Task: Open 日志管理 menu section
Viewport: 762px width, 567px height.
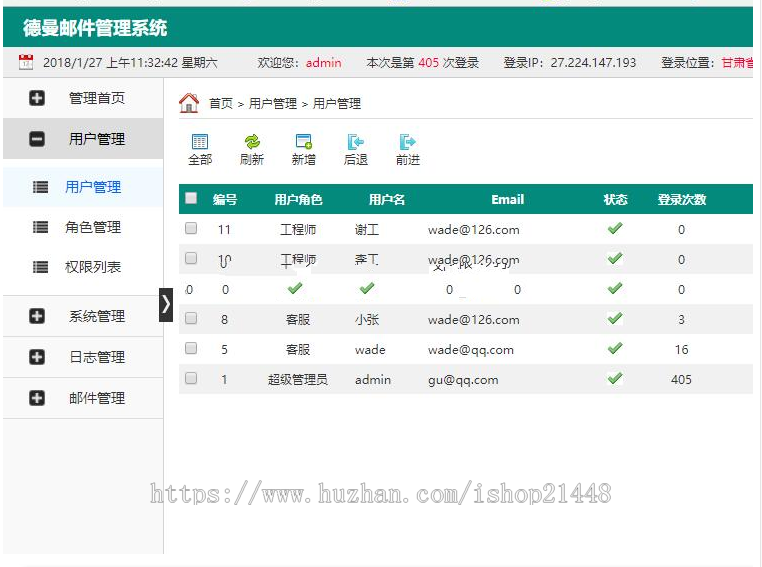Action: (x=83, y=357)
